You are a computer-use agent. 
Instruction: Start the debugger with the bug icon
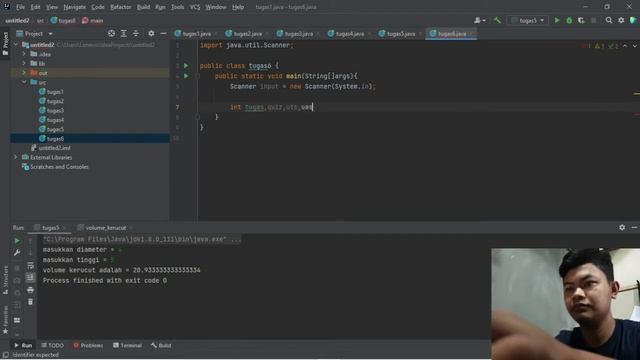[x=569, y=20]
